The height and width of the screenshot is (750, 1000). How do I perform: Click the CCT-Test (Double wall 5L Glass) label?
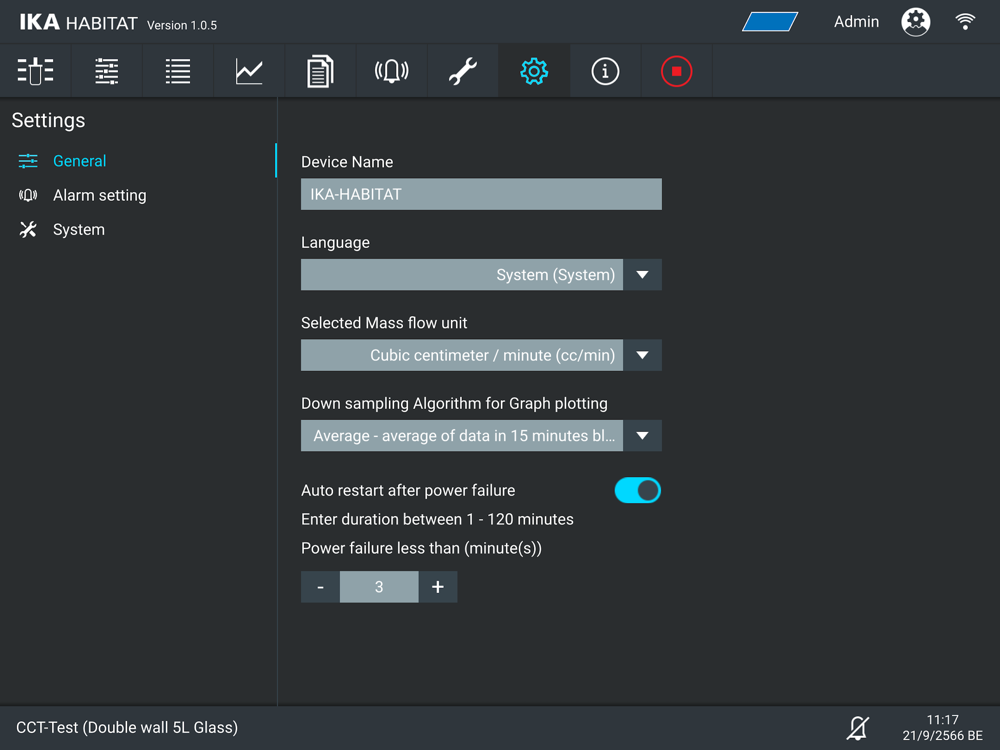click(127, 728)
